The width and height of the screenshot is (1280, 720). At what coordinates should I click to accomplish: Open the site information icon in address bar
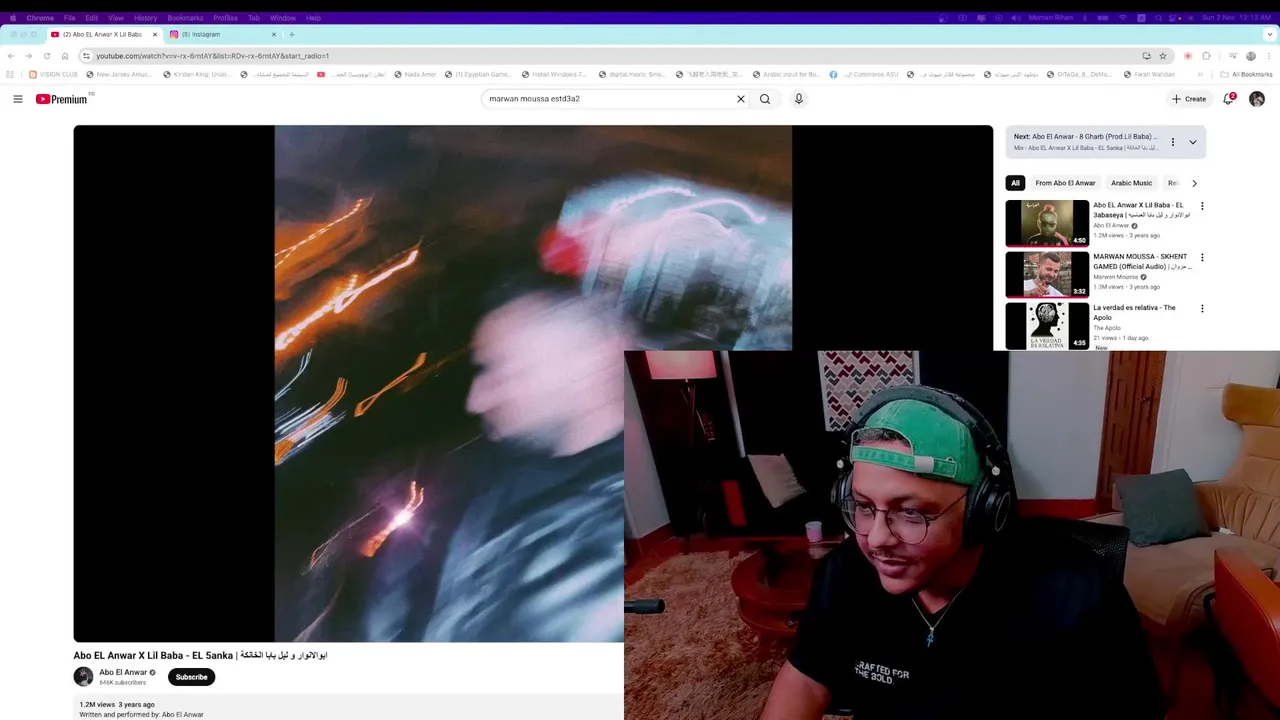click(x=86, y=56)
